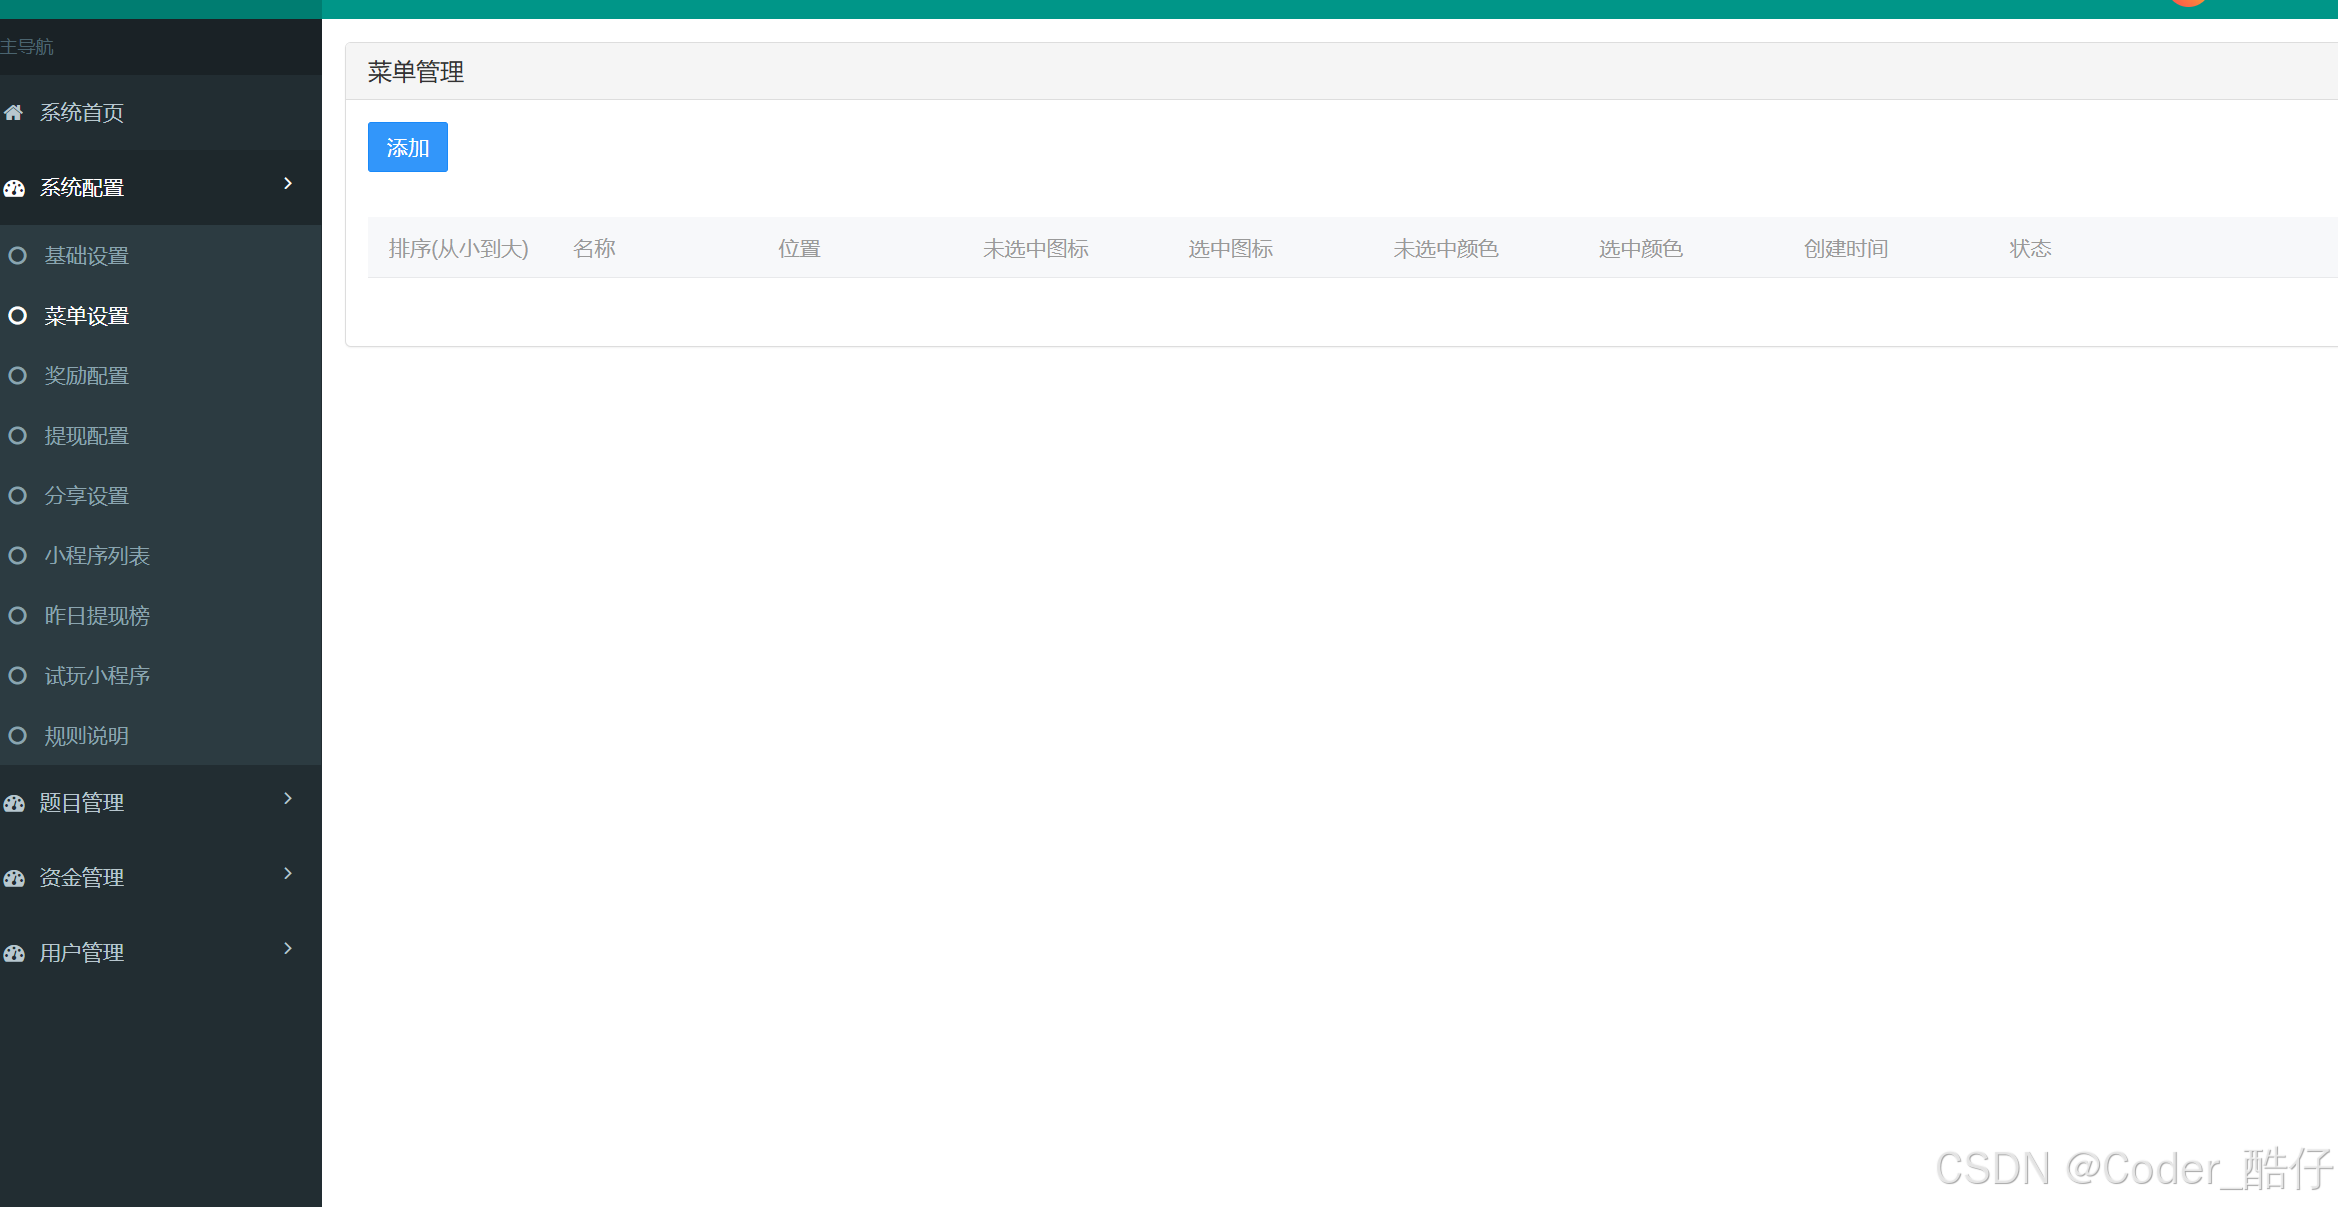Image resolution: width=2338 pixels, height=1207 pixels.
Task: Open the 提现配置 menu item
Action: coord(87,436)
